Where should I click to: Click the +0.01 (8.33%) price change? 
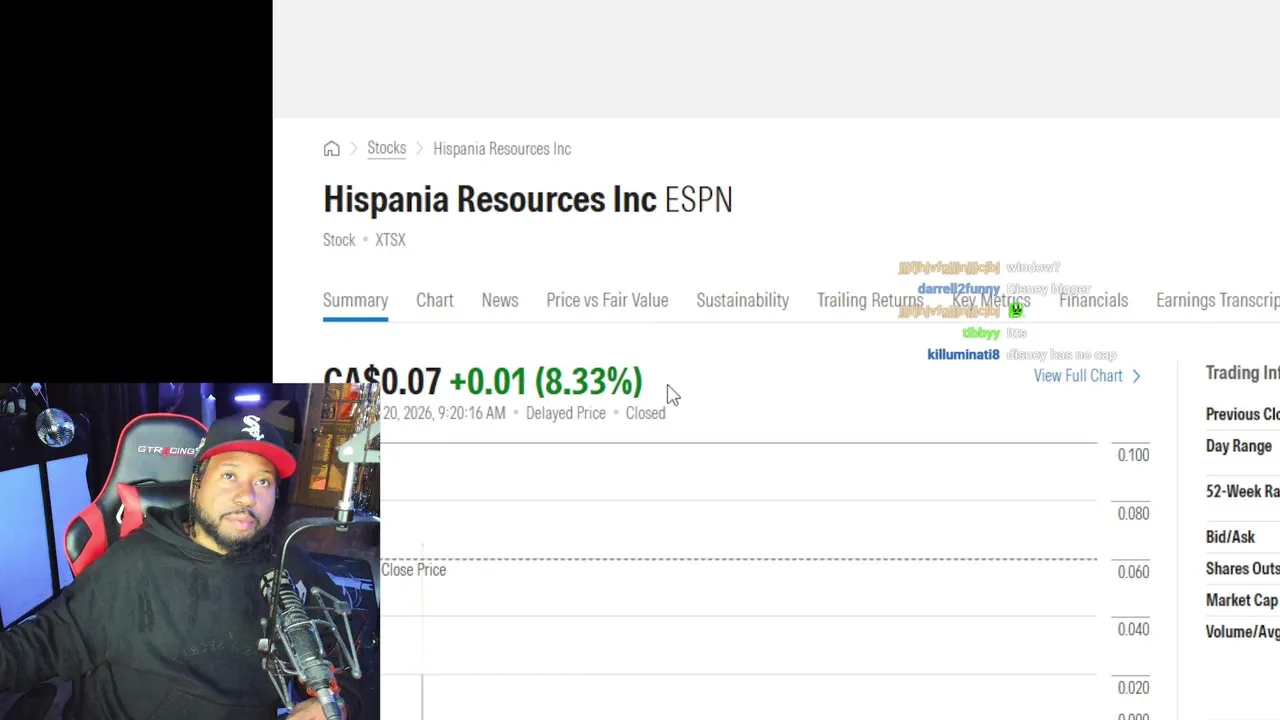point(546,381)
